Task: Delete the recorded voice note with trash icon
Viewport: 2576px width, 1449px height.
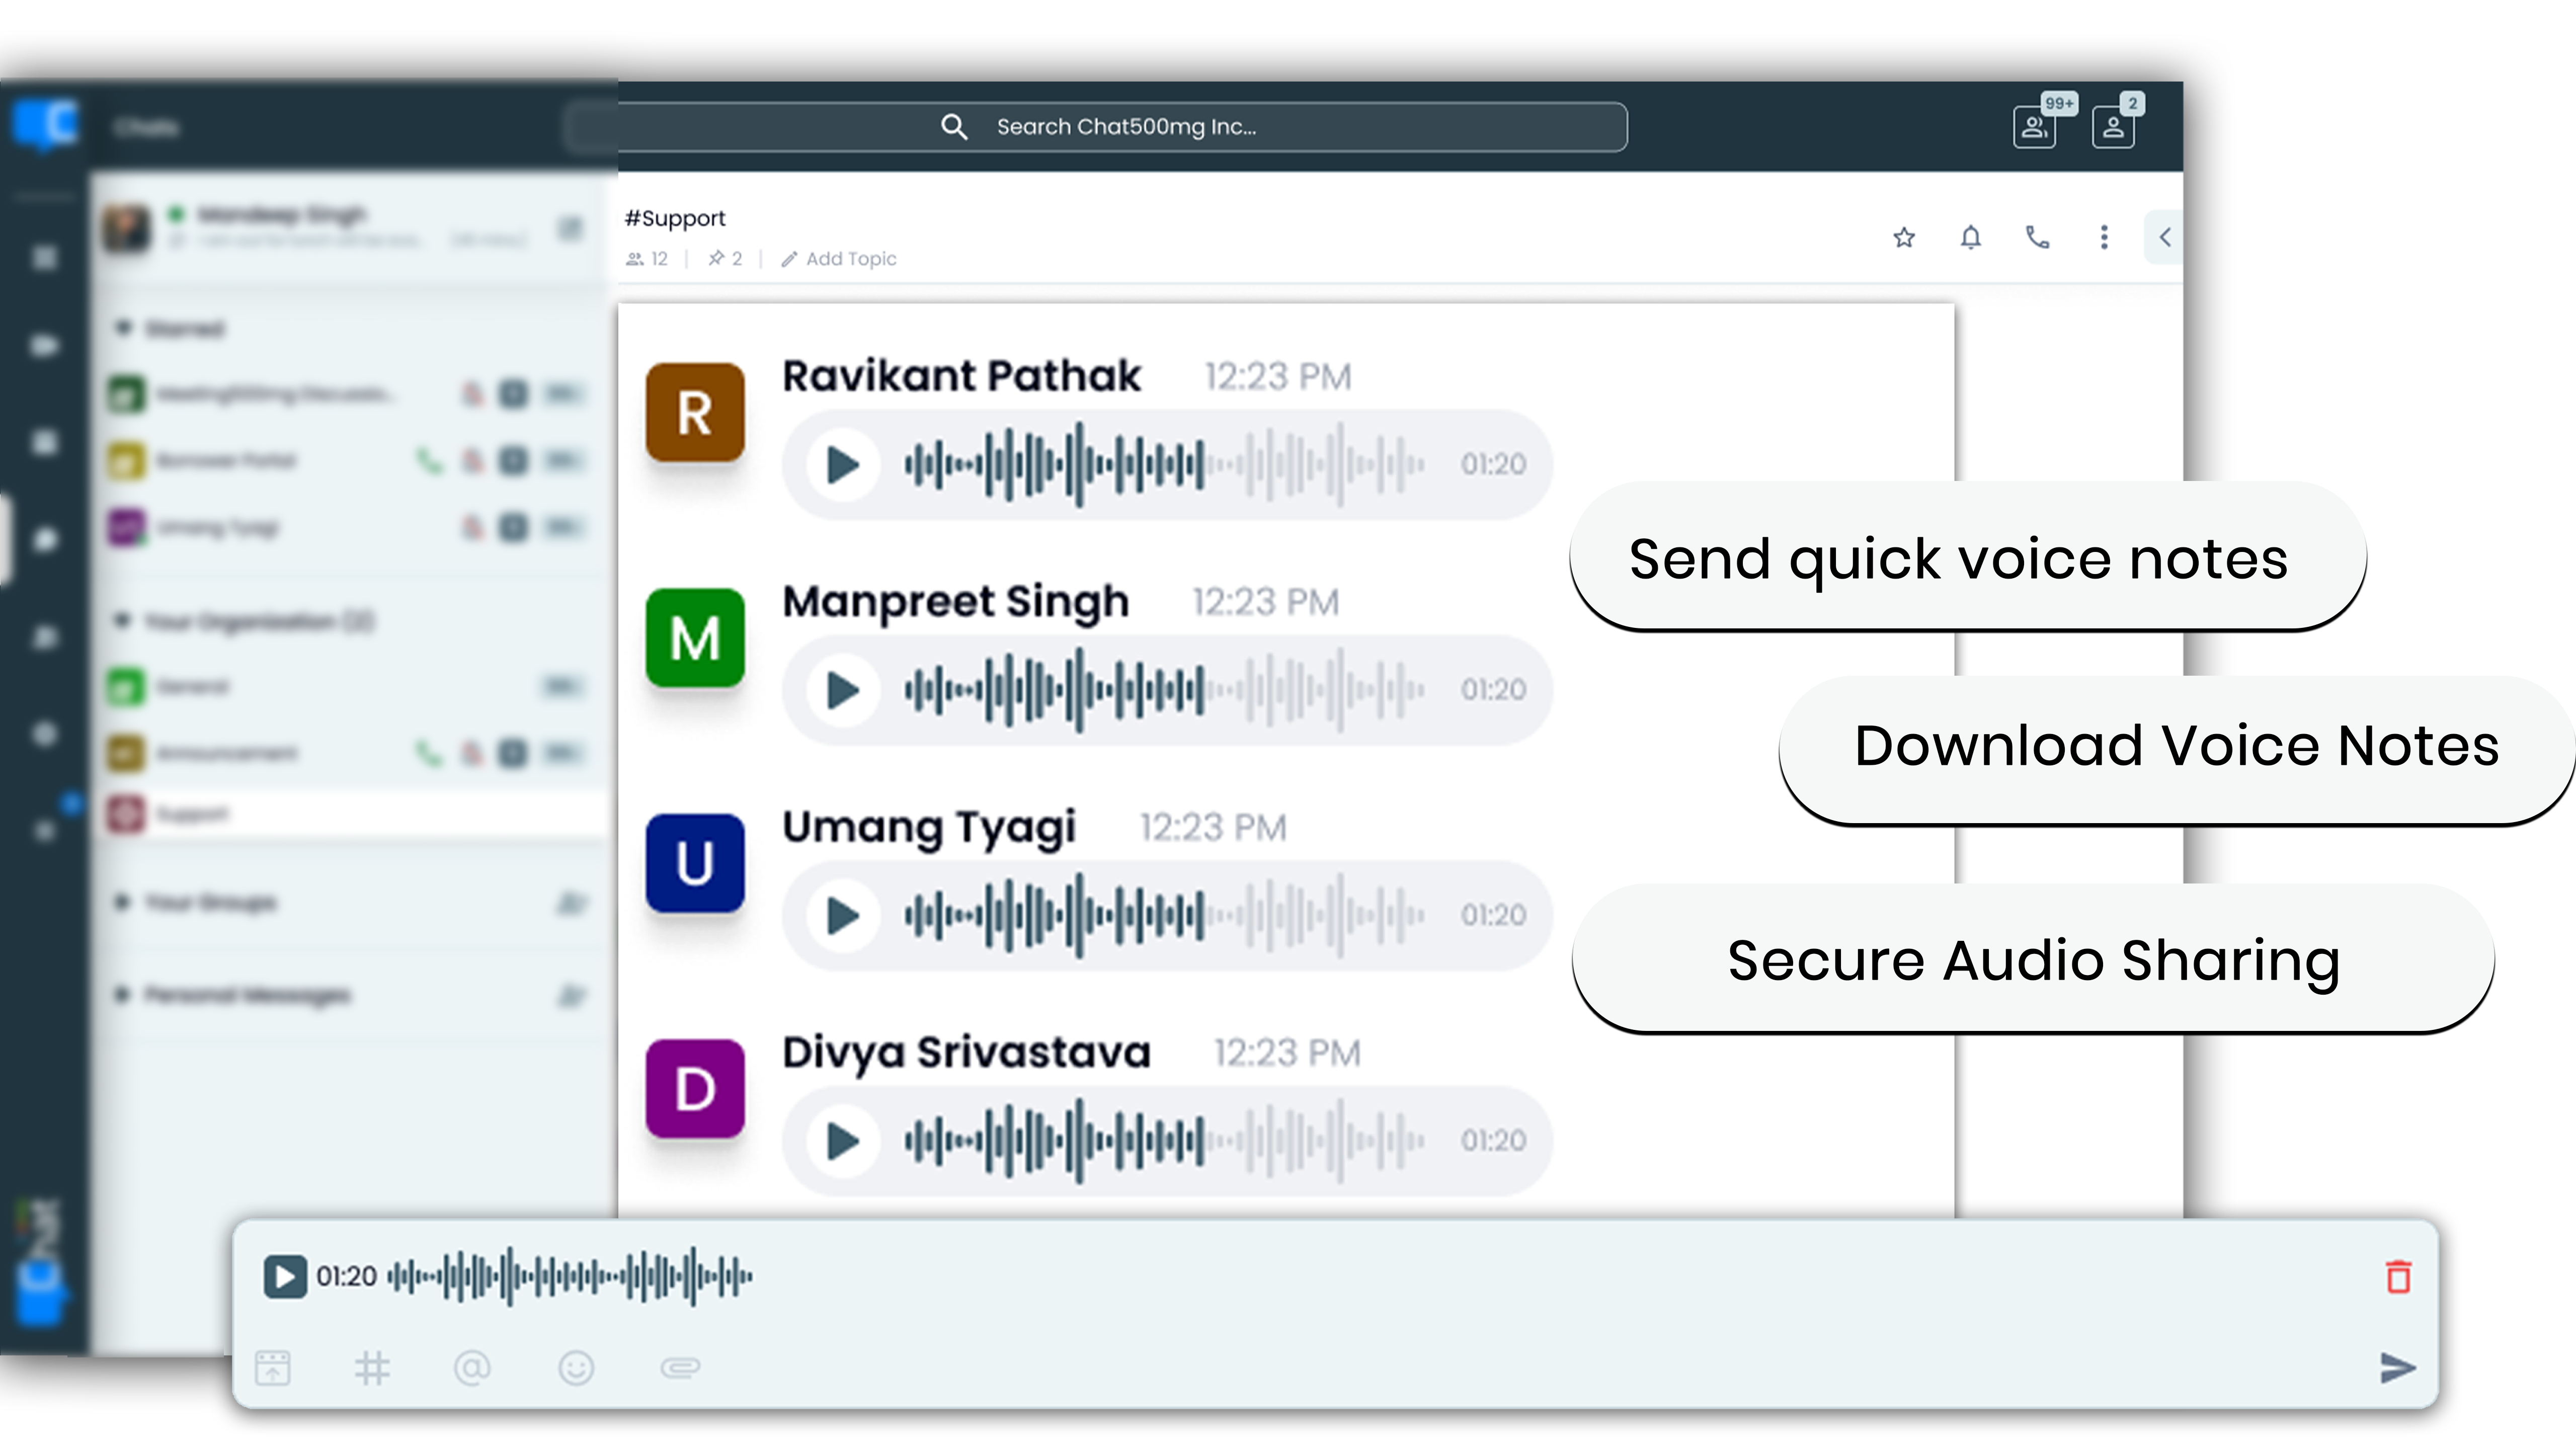Action: point(2398,1277)
